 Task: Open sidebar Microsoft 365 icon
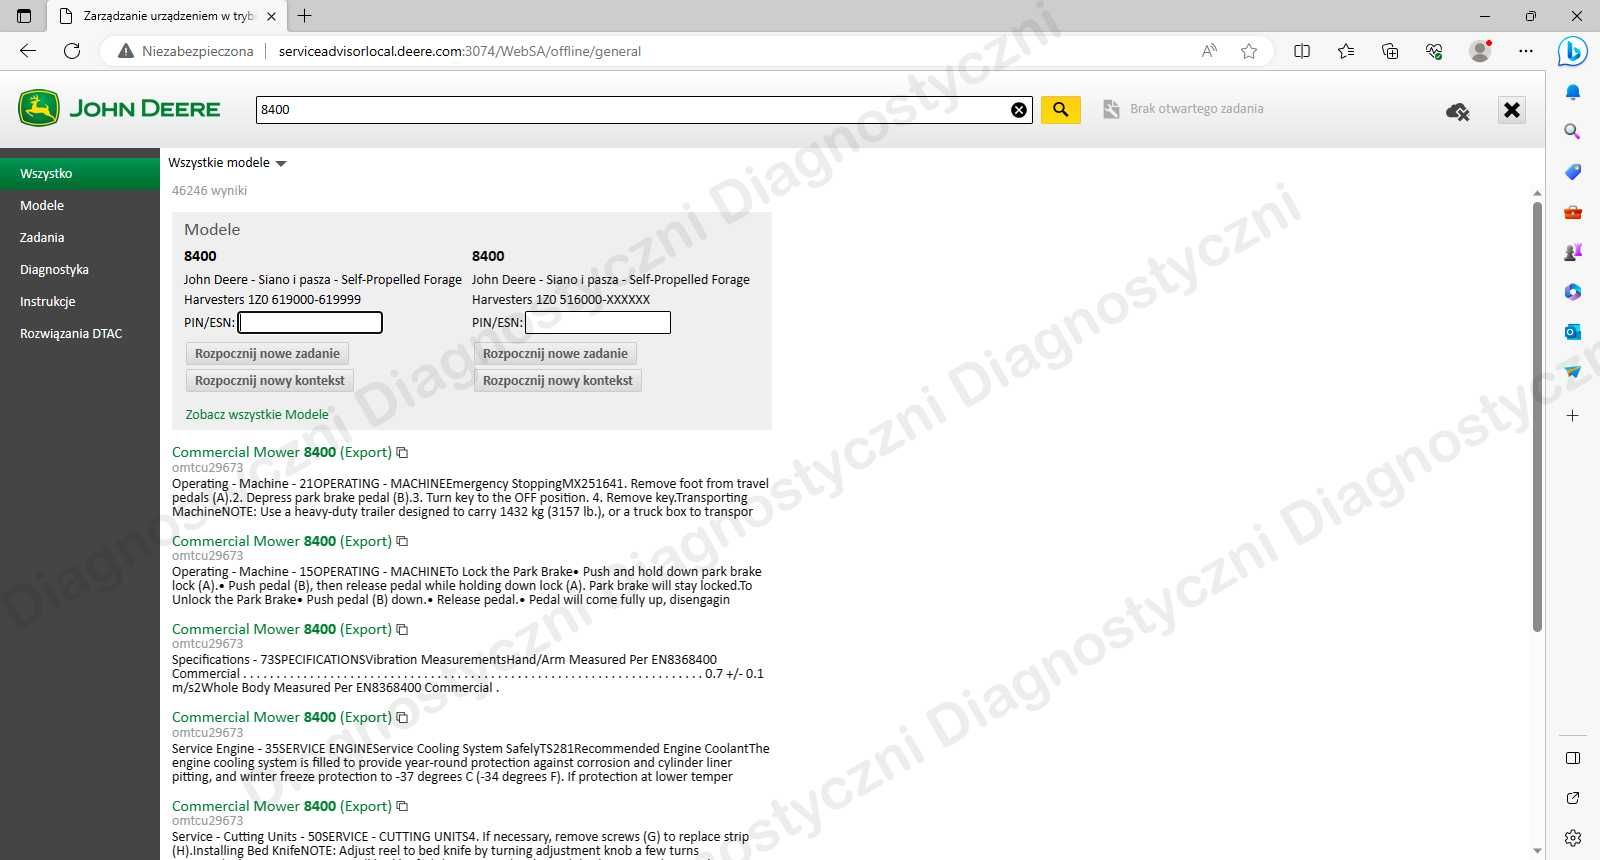tap(1573, 292)
